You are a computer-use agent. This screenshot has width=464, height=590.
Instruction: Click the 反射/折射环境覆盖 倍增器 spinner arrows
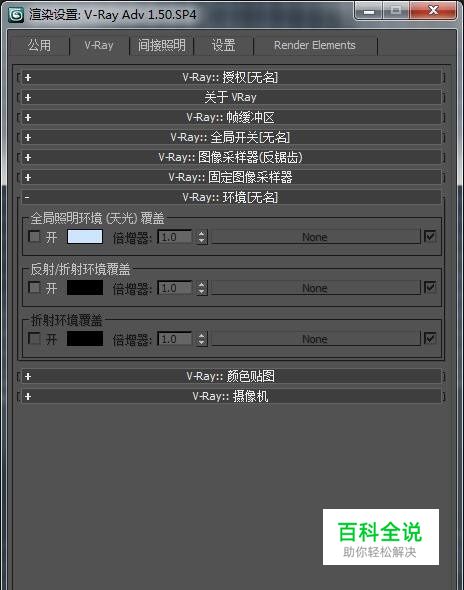(x=202, y=288)
